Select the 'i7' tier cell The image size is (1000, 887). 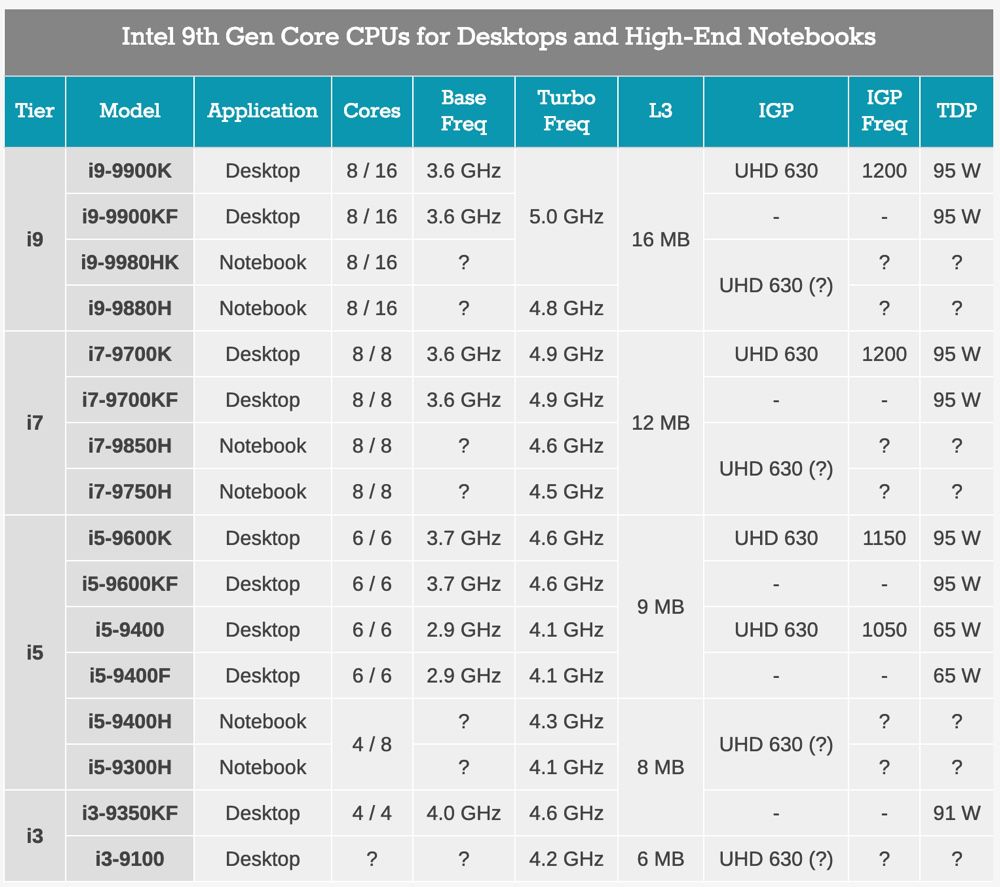[x=35, y=423]
